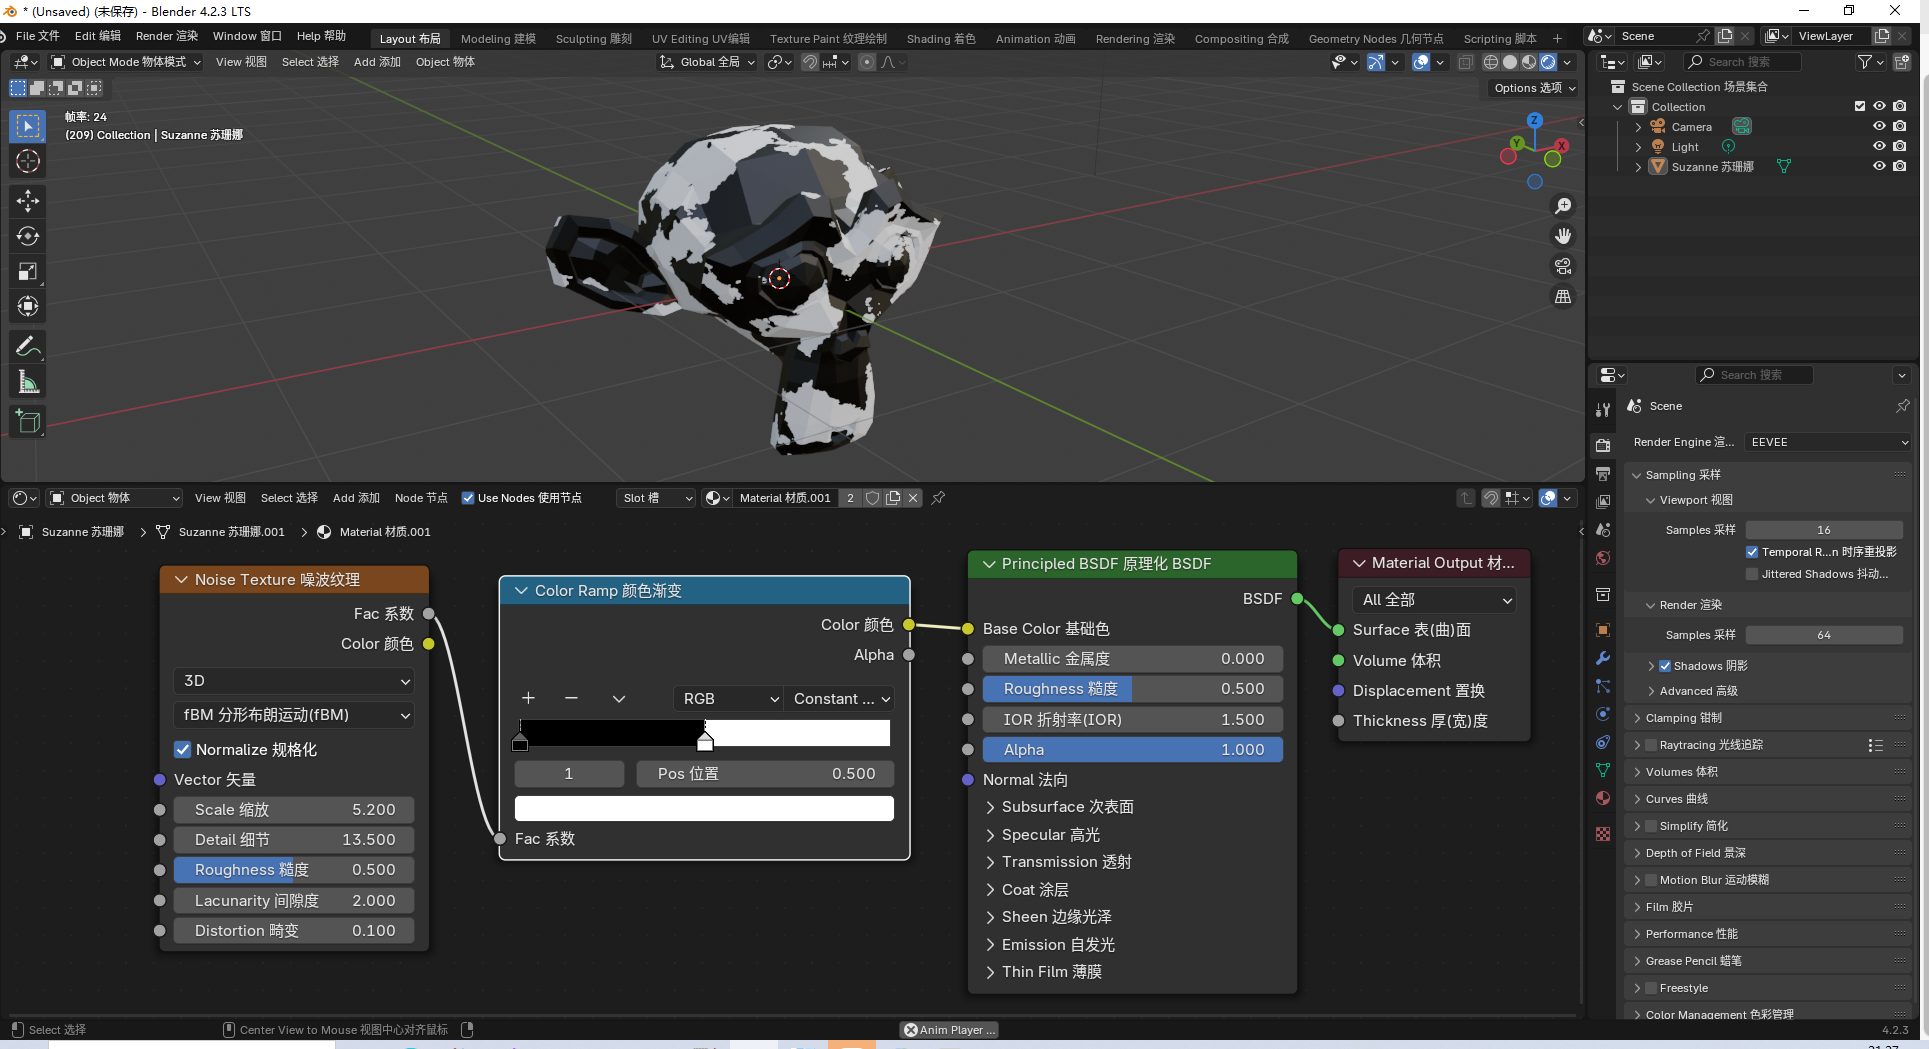Click Viewport Samples 采样 16 field
The height and width of the screenshot is (1049, 1929).
(1824, 530)
